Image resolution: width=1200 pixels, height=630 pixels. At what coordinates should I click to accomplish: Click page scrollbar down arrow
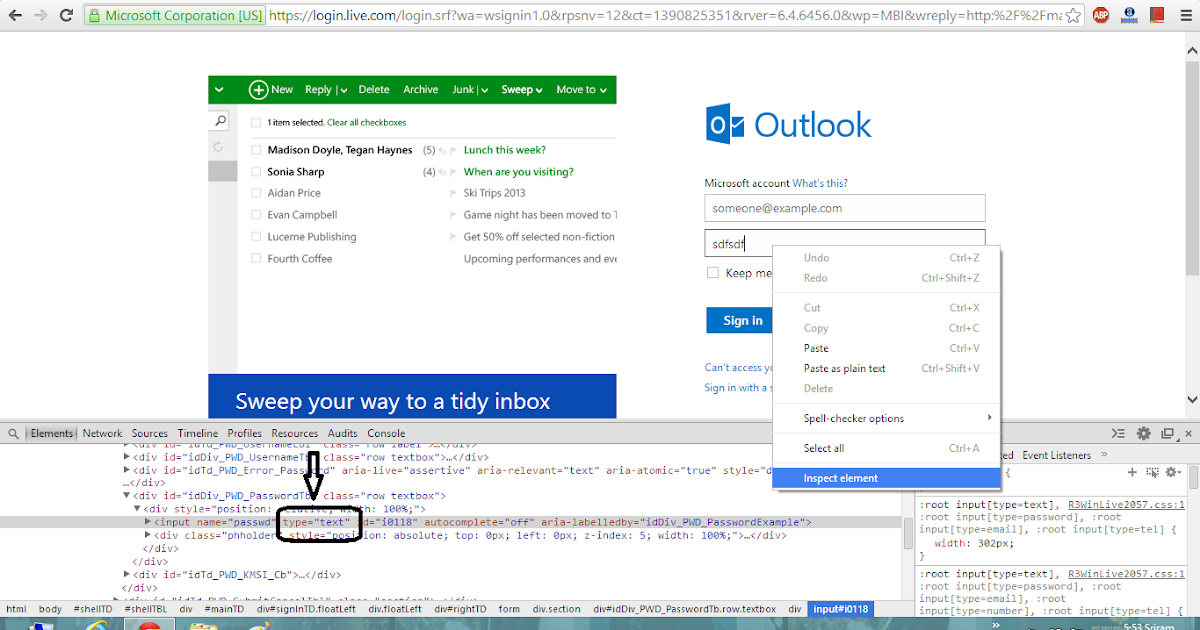pyautogui.click(x=1191, y=399)
